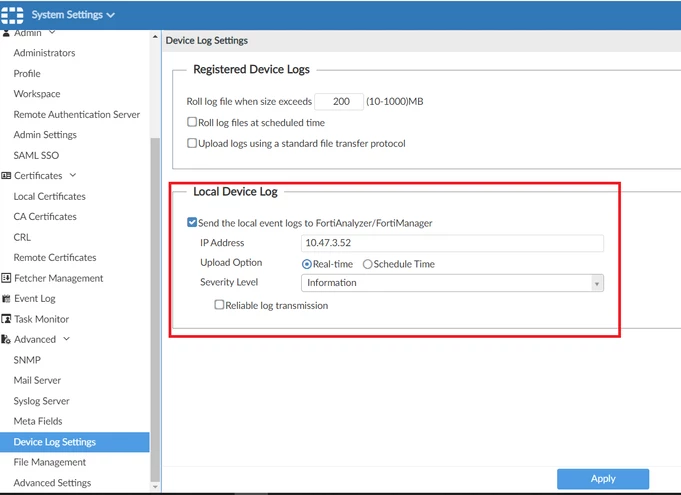Open the CRL item
The image size is (681, 495).
22,237
